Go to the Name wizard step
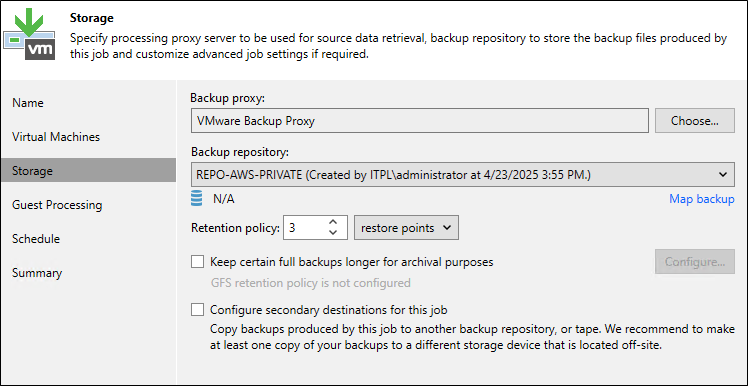Viewport: 748px width, 386px height. 28,103
